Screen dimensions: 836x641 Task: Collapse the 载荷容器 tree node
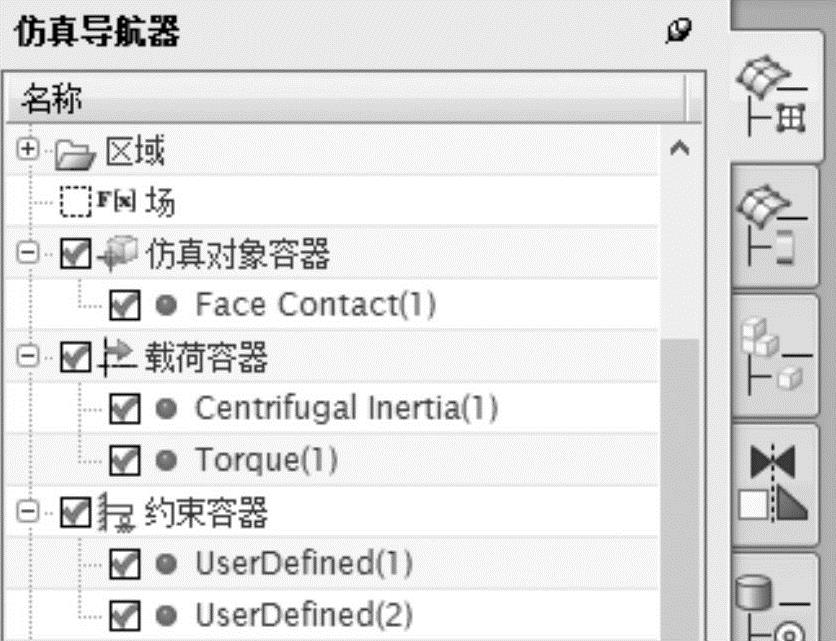click(27, 357)
